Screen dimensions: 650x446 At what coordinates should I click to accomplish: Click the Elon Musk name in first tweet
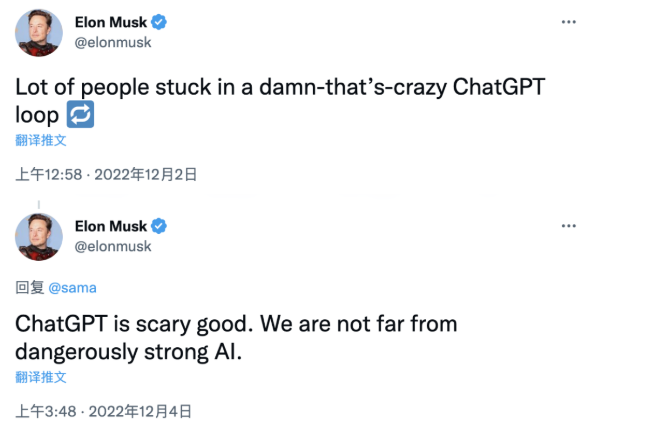pos(111,22)
